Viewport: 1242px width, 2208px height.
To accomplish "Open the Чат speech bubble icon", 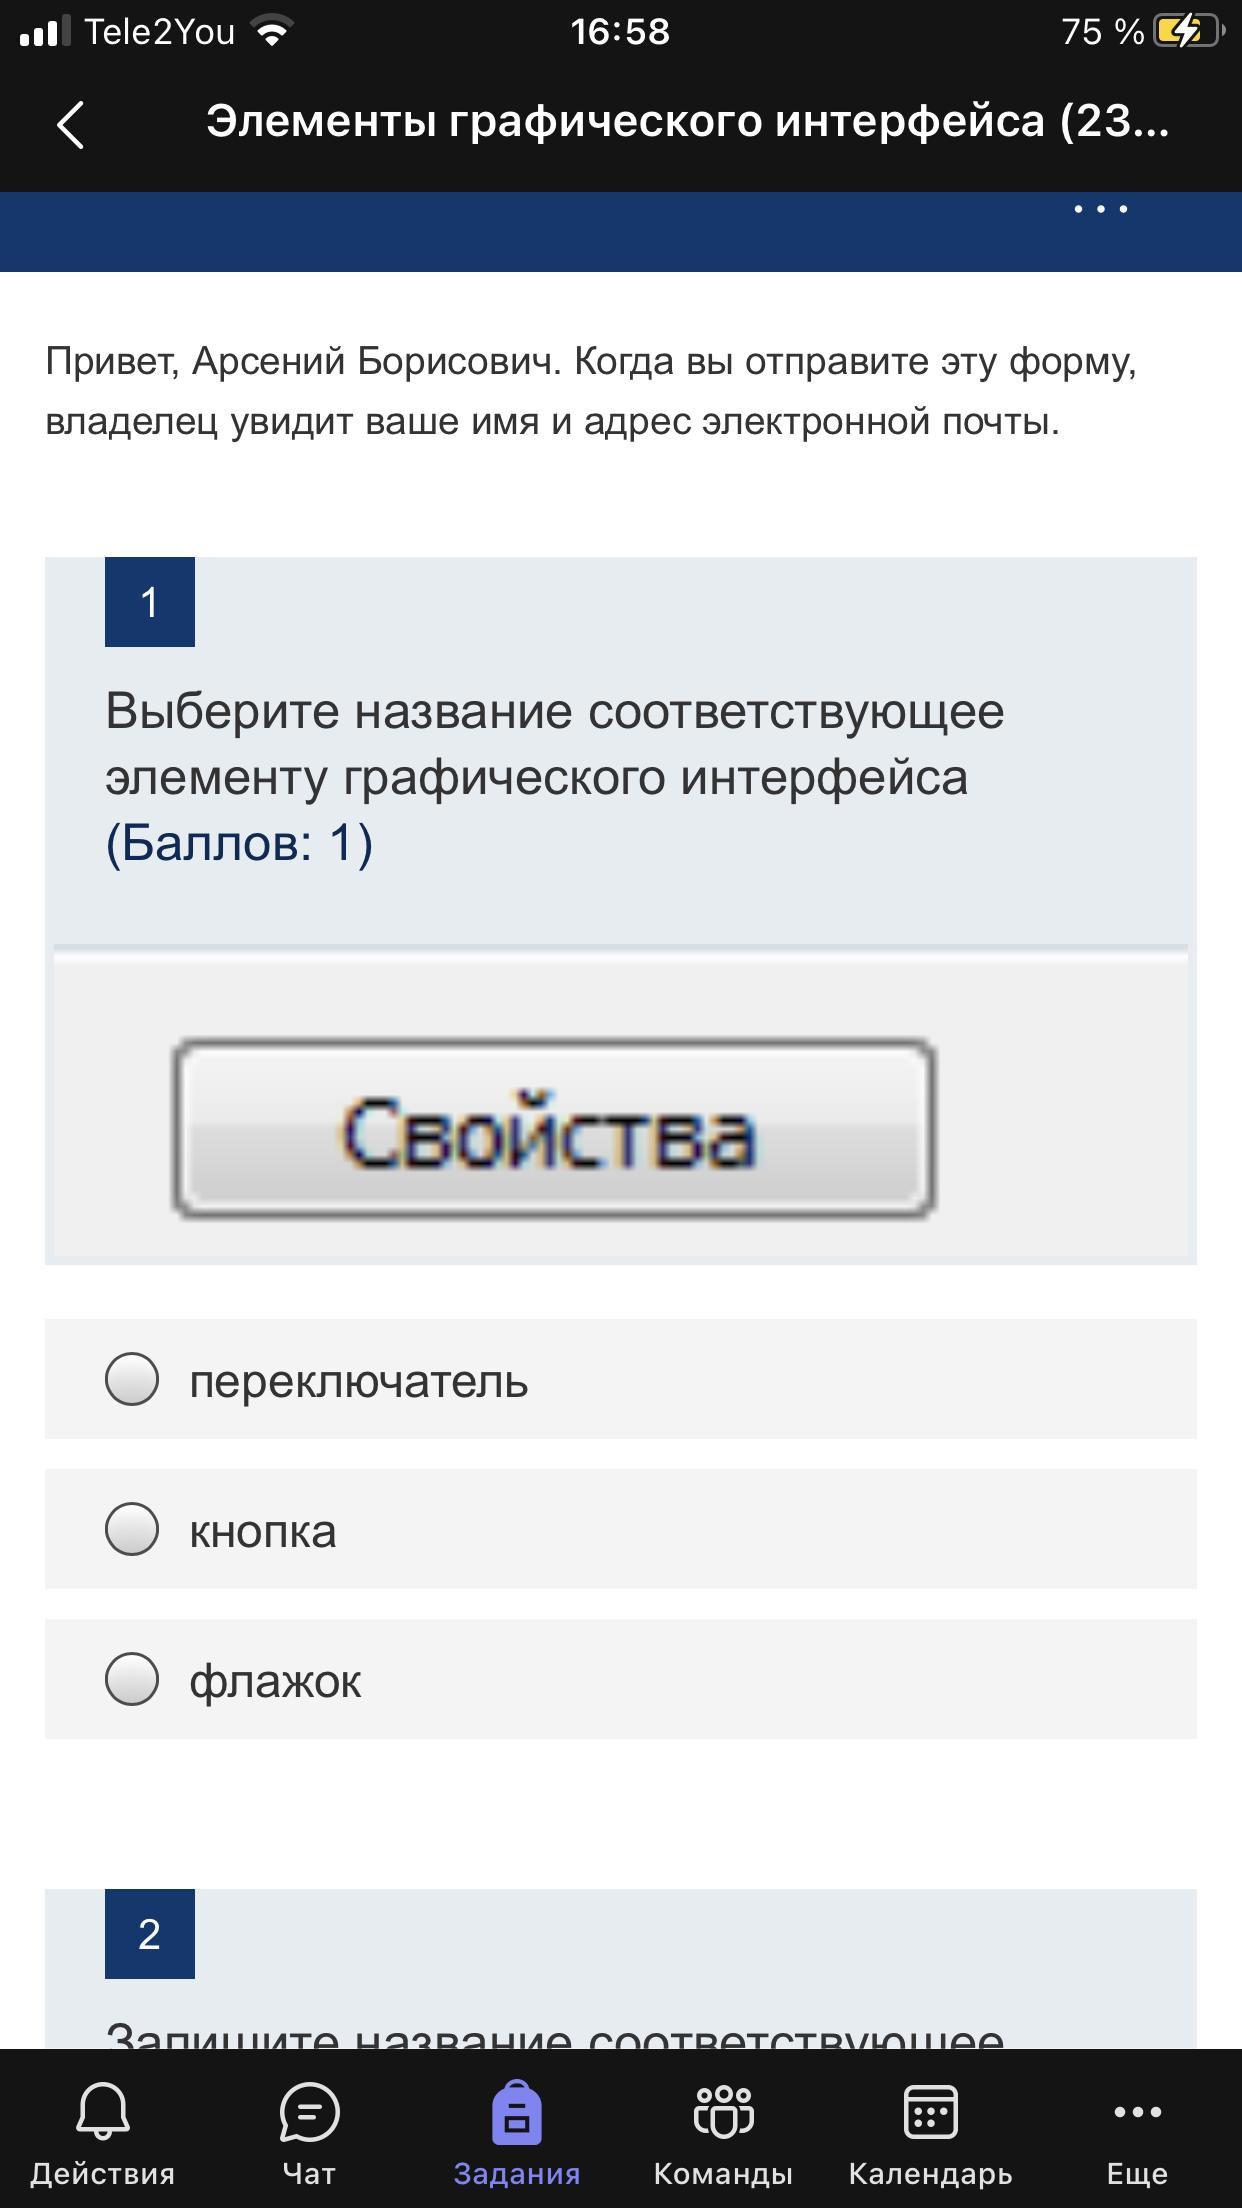I will click(x=310, y=2111).
